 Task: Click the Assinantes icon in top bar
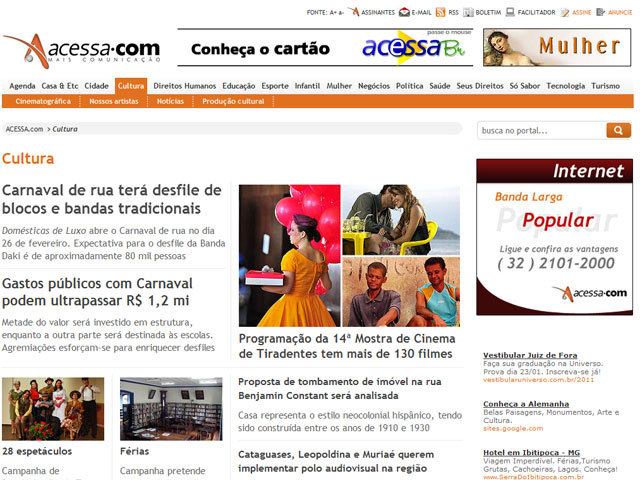[x=354, y=13]
